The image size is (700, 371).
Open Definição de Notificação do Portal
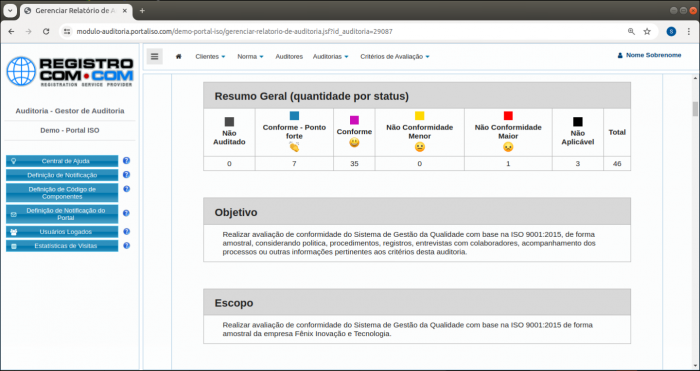tap(62, 214)
